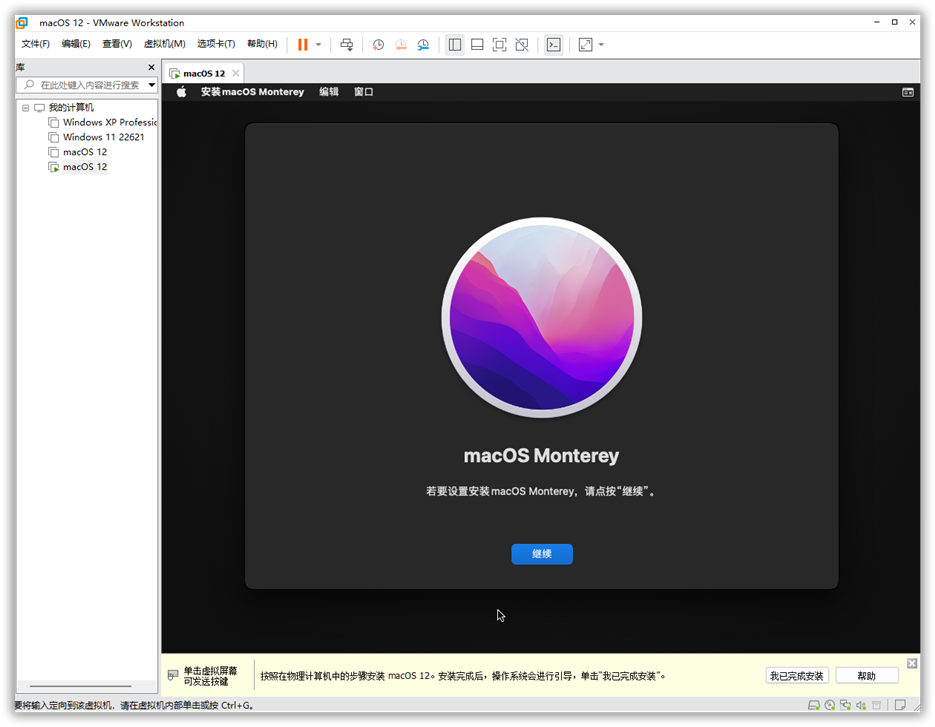Toggle the thumbnail bar view

click(477, 45)
